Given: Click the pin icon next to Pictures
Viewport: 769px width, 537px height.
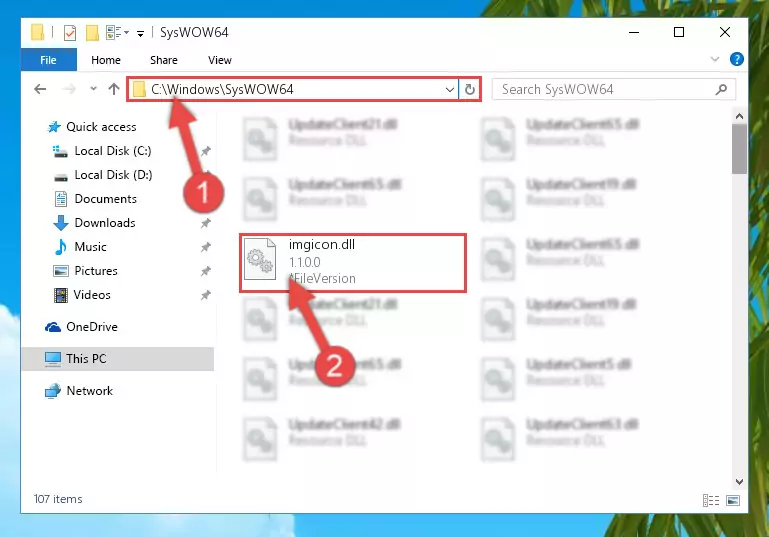Looking at the screenshot, I should click(x=205, y=271).
